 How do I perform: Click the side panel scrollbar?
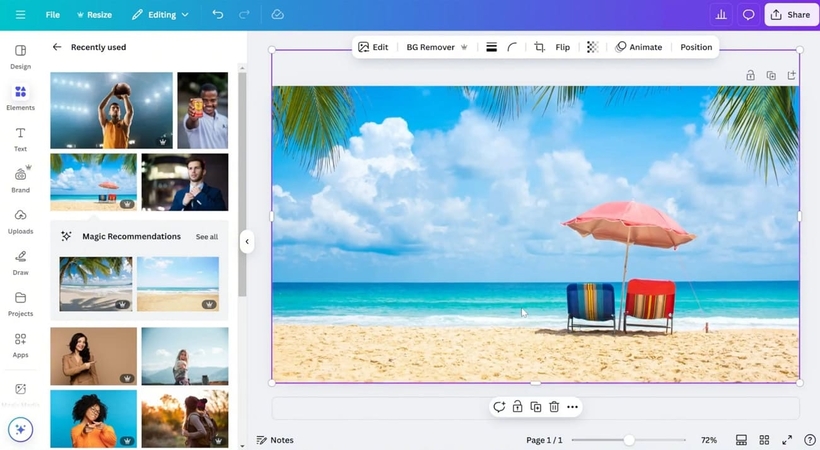(x=242, y=184)
